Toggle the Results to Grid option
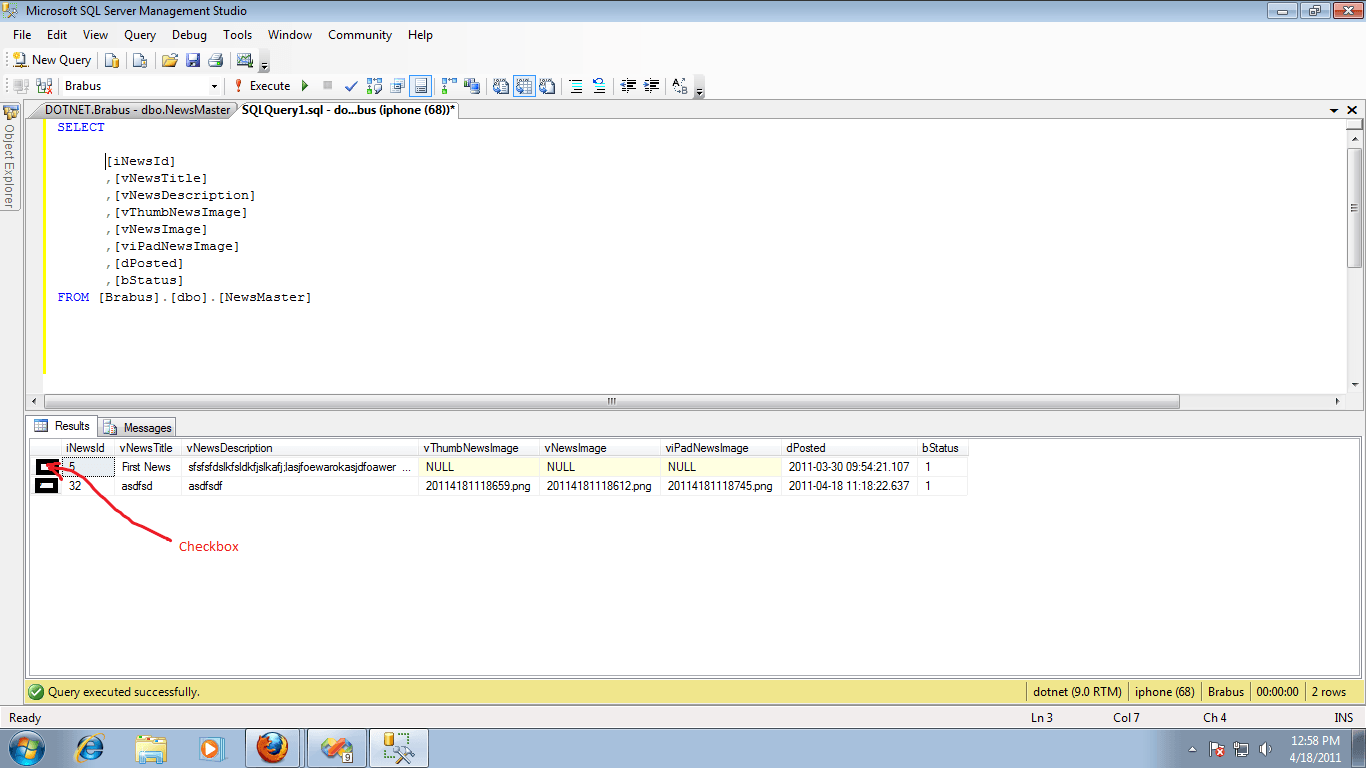 (525, 86)
